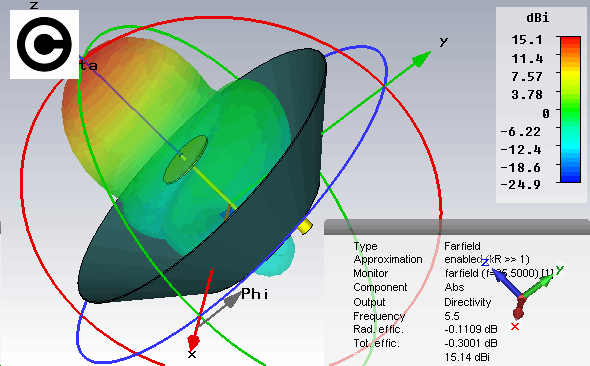The height and width of the screenshot is (366, 590).
Task: Click the blue z arrow of orientation gizmo
Action: [505, 282]
